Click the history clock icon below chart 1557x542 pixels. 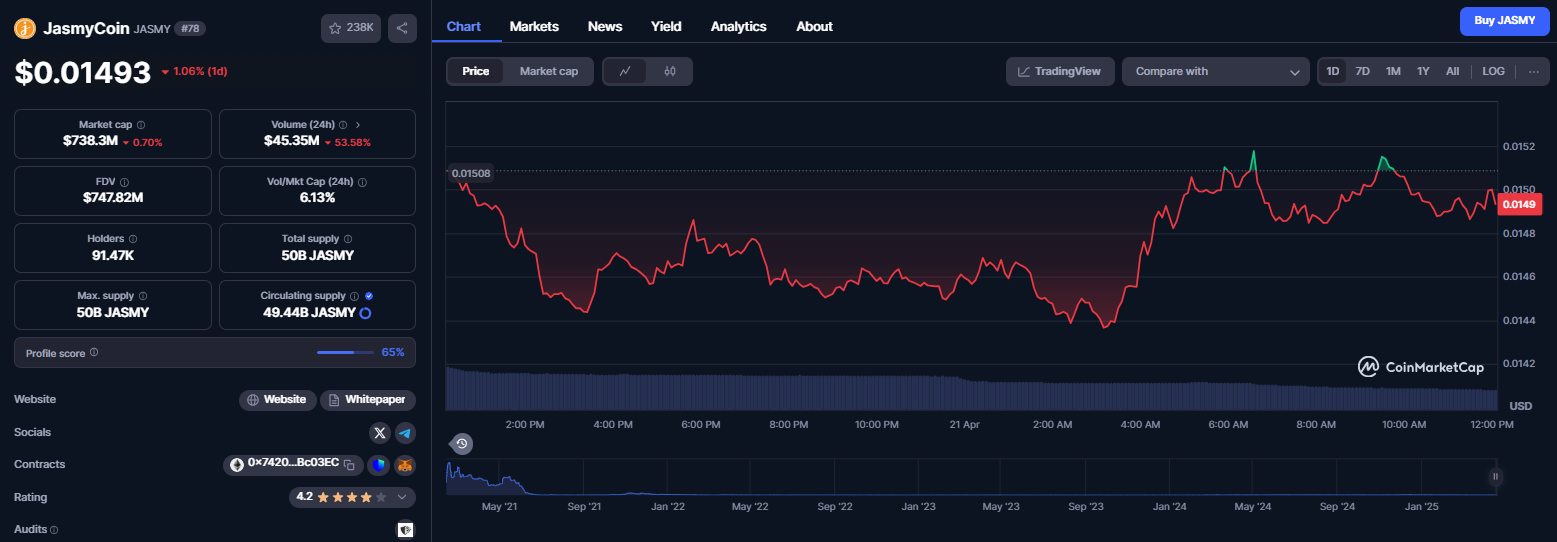pyautogui.click(x=462, y=444)
